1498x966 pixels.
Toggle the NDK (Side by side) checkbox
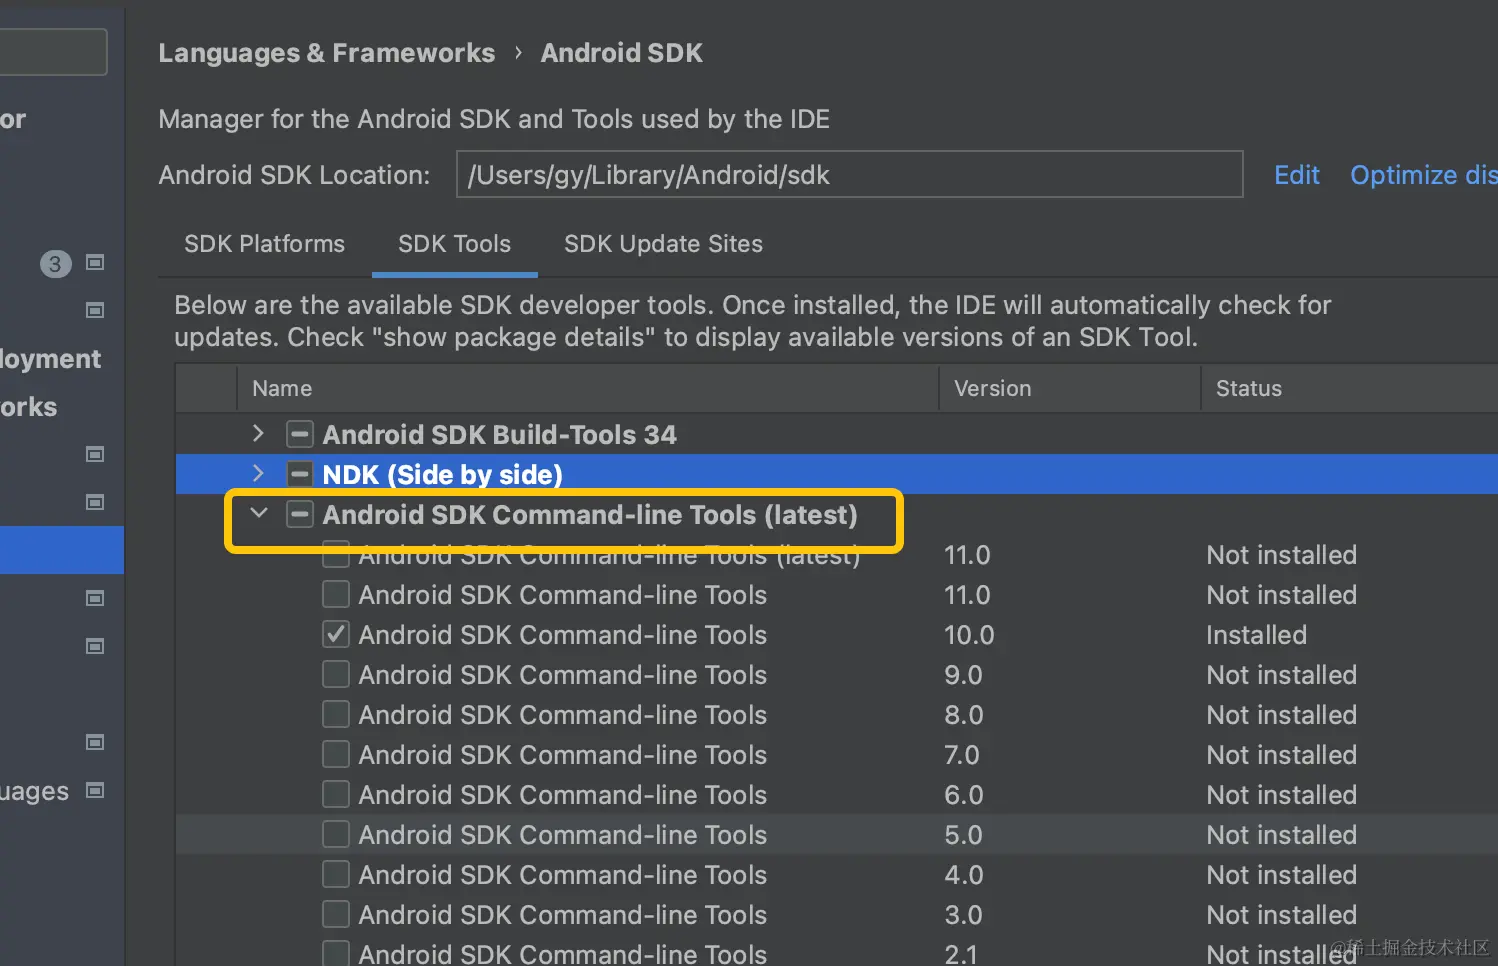[299, 474]
